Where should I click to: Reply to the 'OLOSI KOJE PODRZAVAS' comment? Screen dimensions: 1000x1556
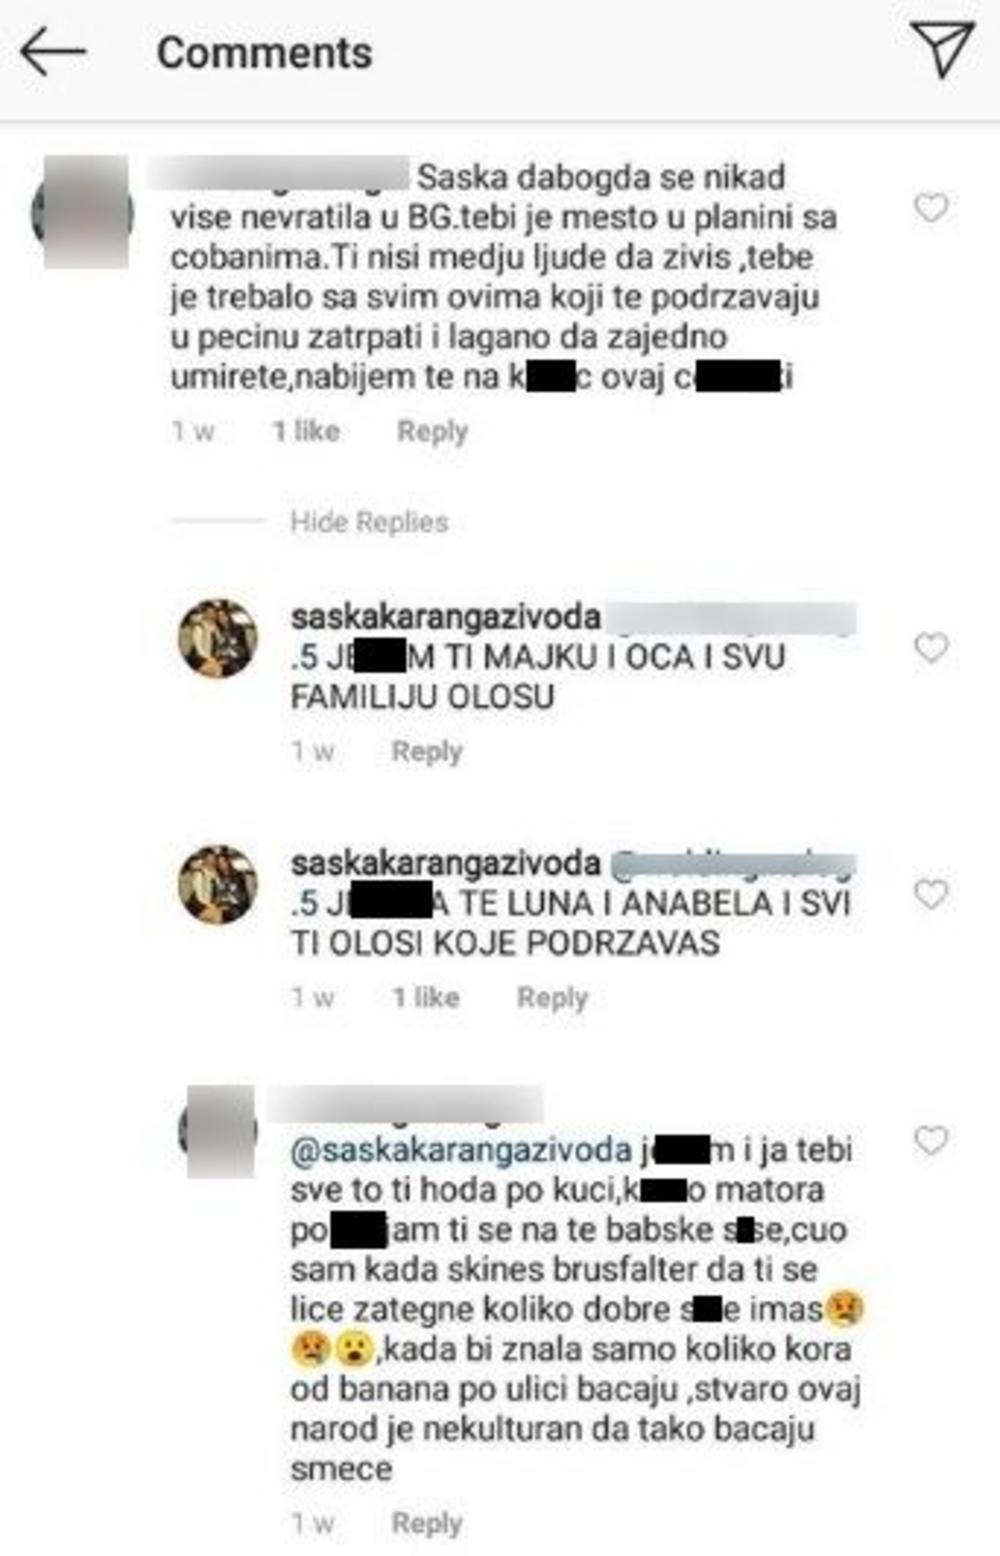pyautogui.click(x=552, y=998)
